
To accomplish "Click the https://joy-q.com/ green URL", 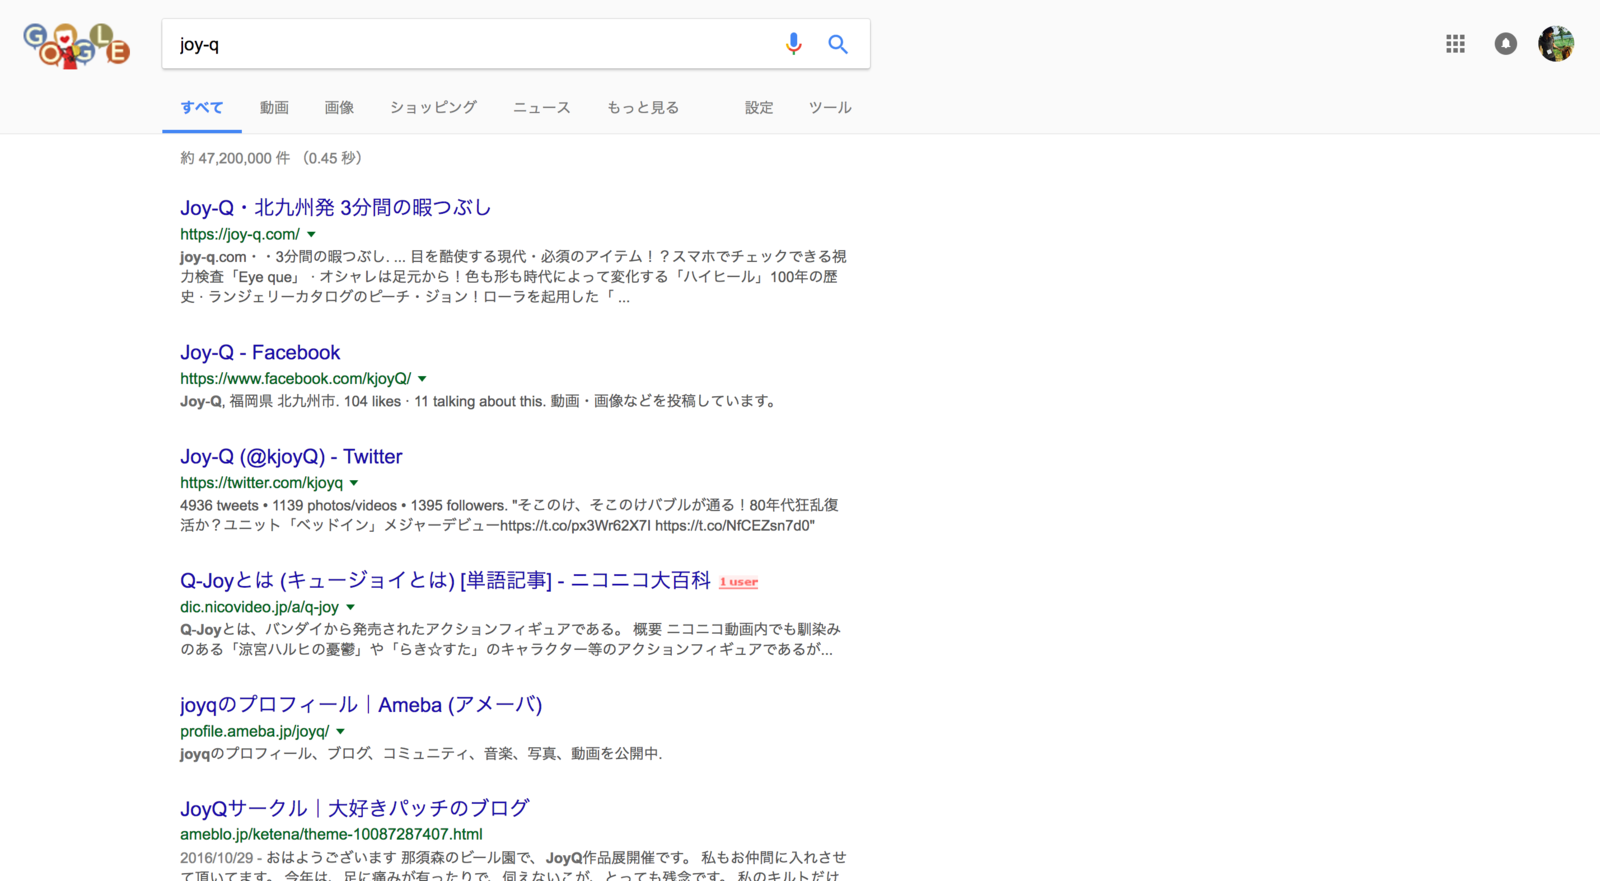I will (240, 234).
